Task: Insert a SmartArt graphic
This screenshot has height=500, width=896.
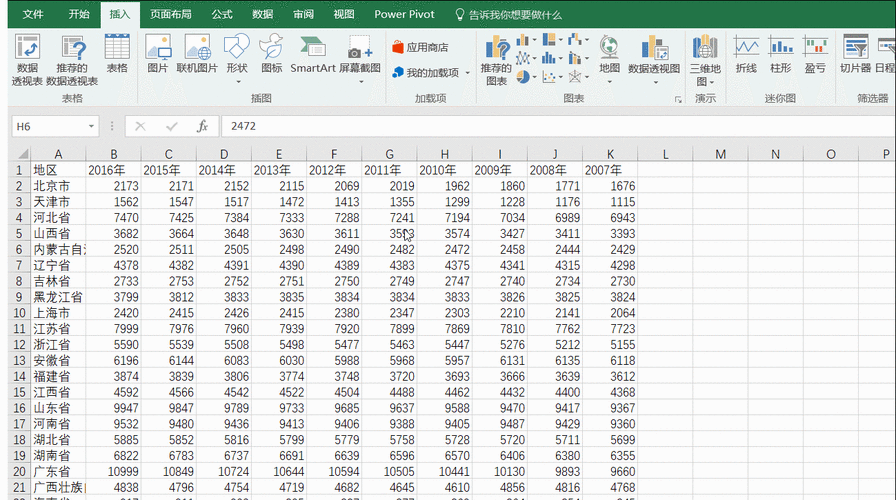Action: [313, 54]
